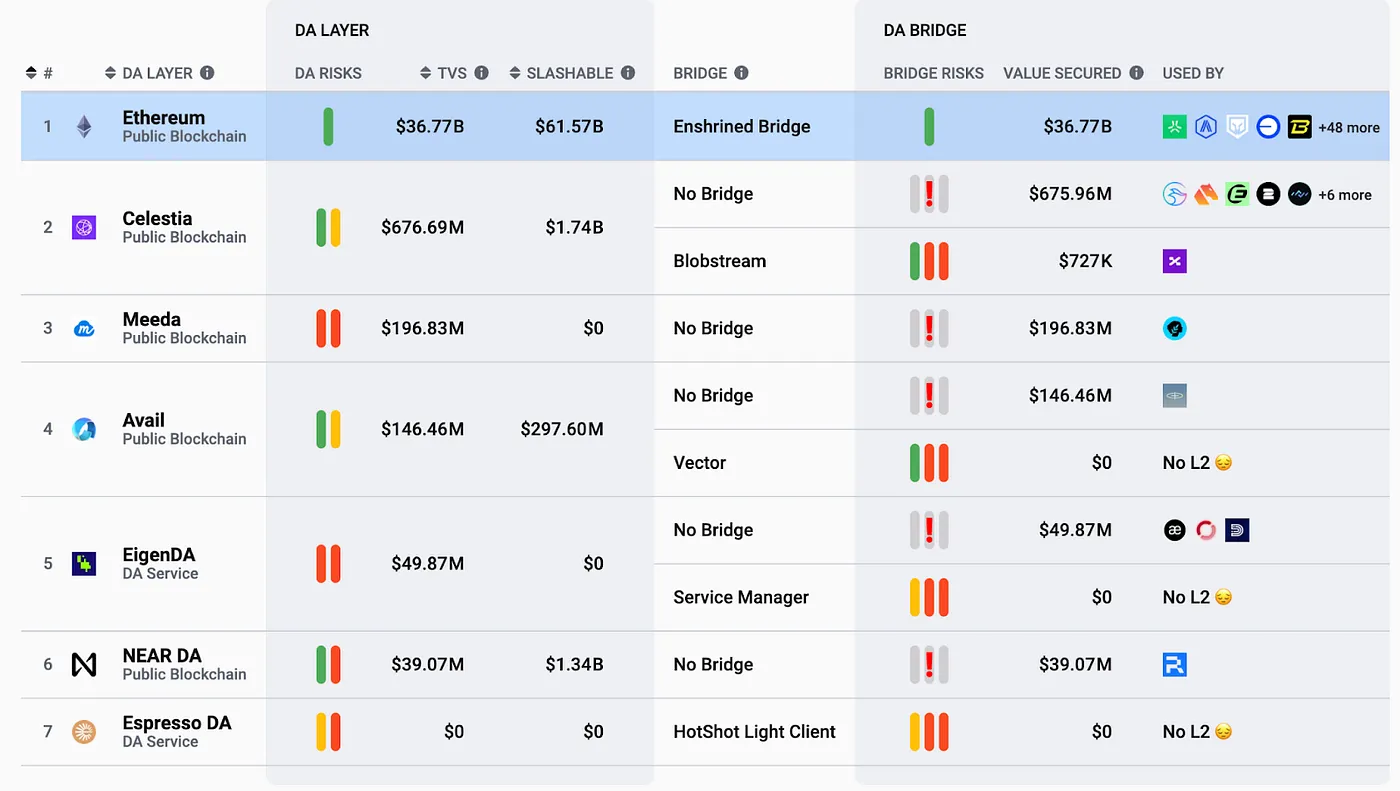This screenshot has height=791, width=1400.
Task: Click the Espresso DA logo icon
Action: pyautogui.click(x=84, y=732)
